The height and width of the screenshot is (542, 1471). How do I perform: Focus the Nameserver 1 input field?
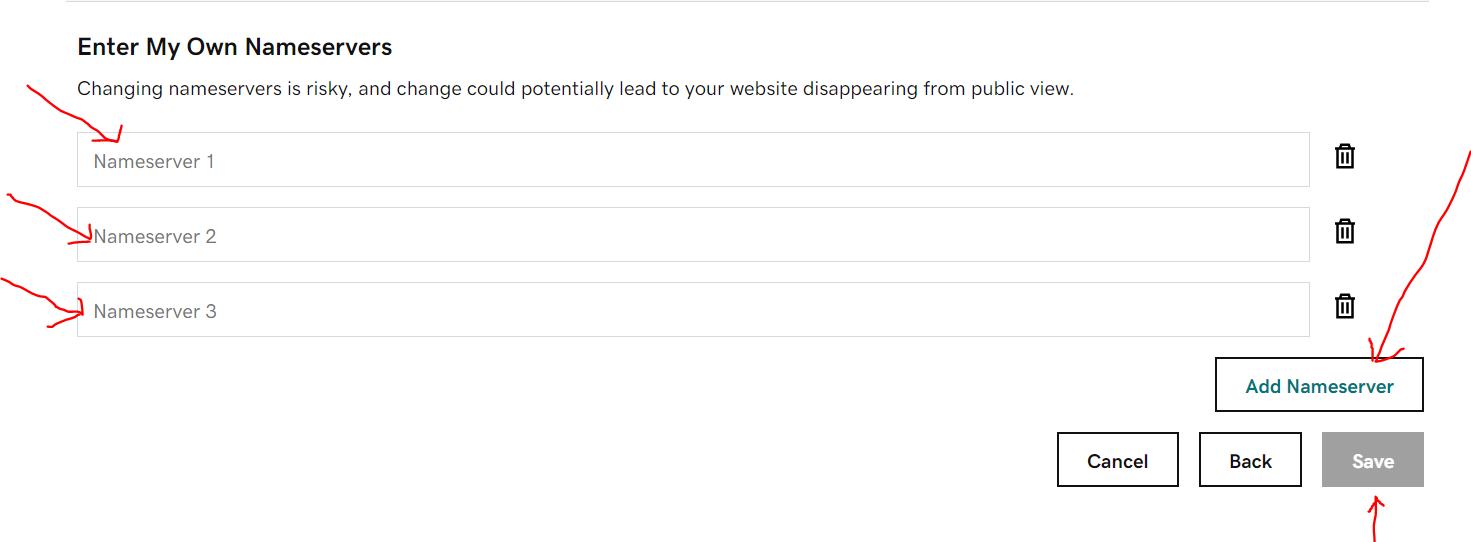pos(693,160)
